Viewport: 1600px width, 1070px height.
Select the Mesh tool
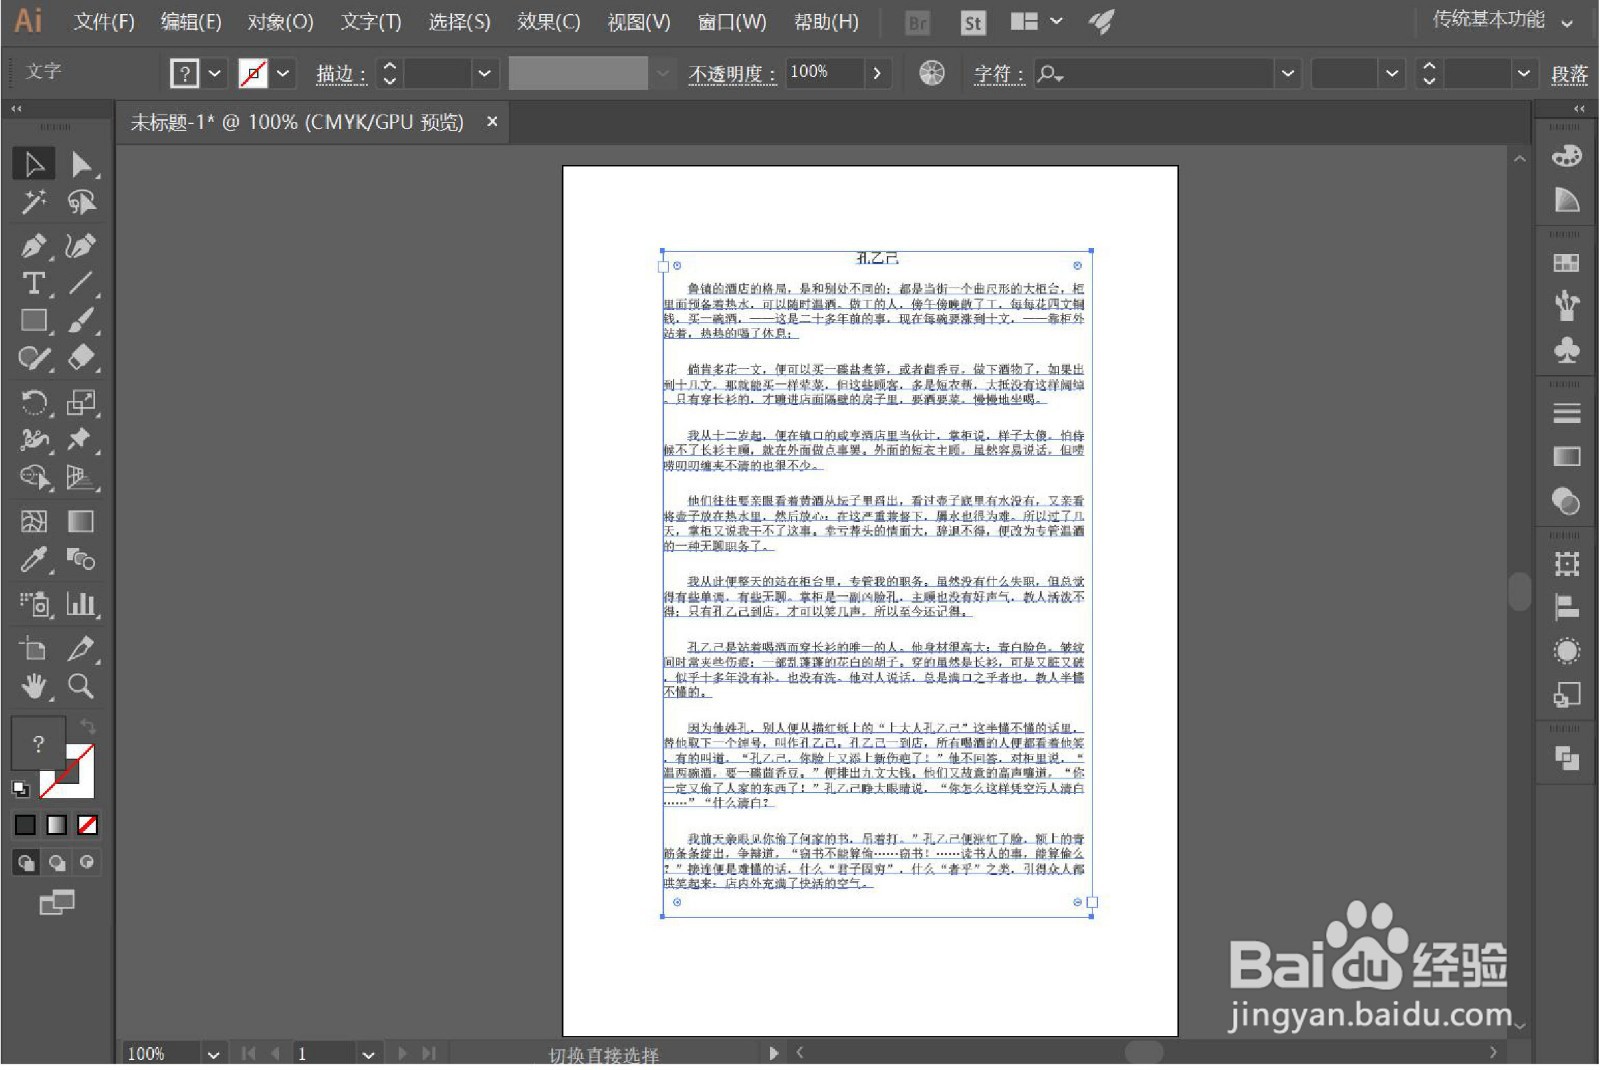click(x=33, y=521)
